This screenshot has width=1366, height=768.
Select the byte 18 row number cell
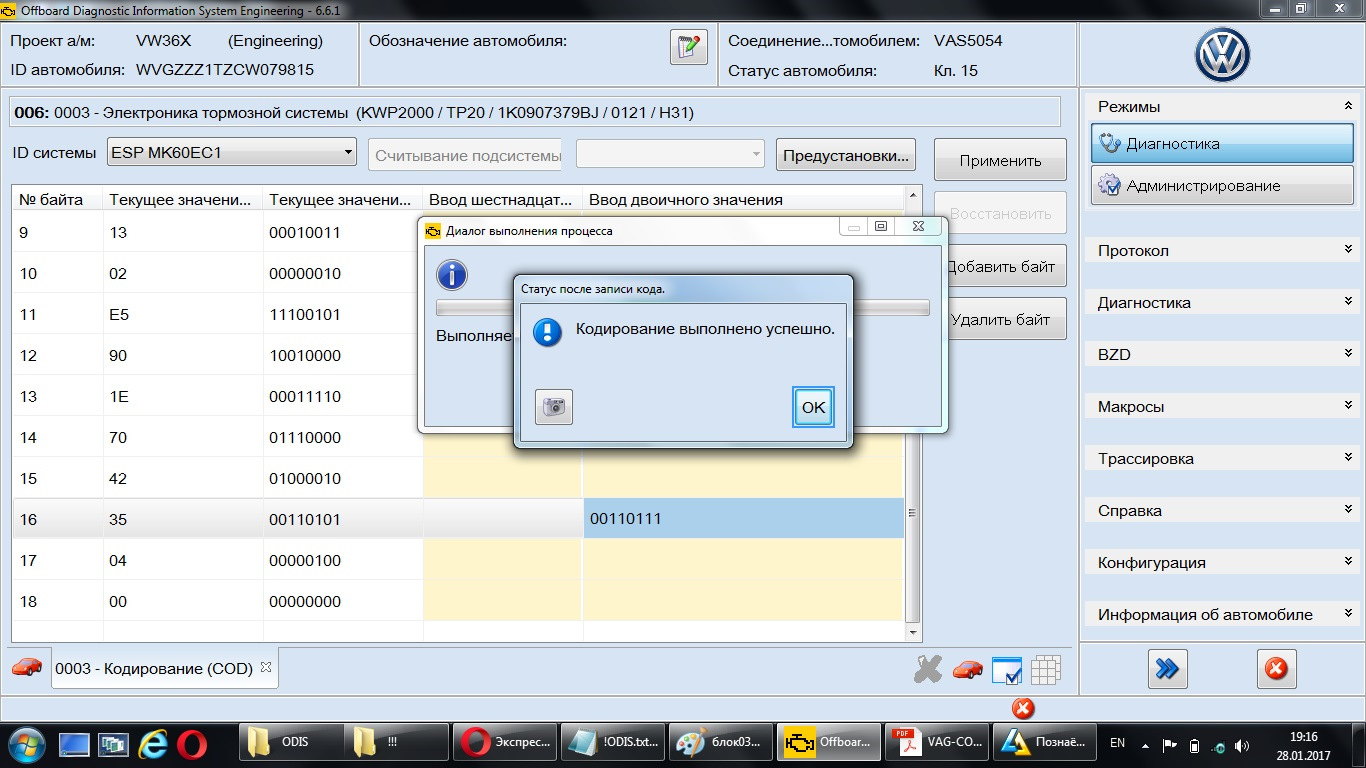pos(57,601)
